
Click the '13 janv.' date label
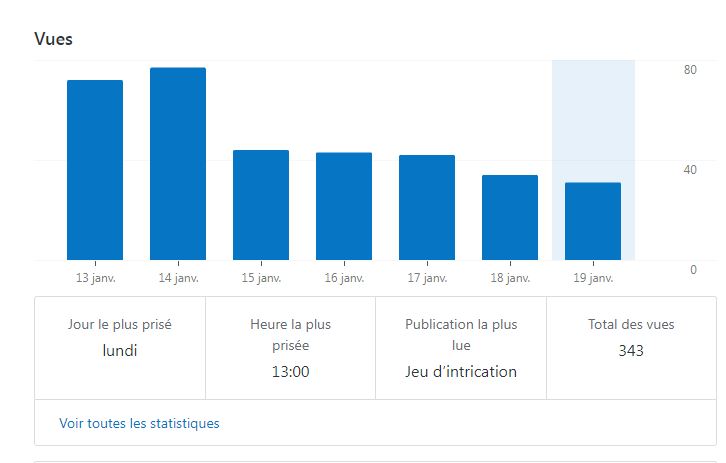[x=96, y=278]
